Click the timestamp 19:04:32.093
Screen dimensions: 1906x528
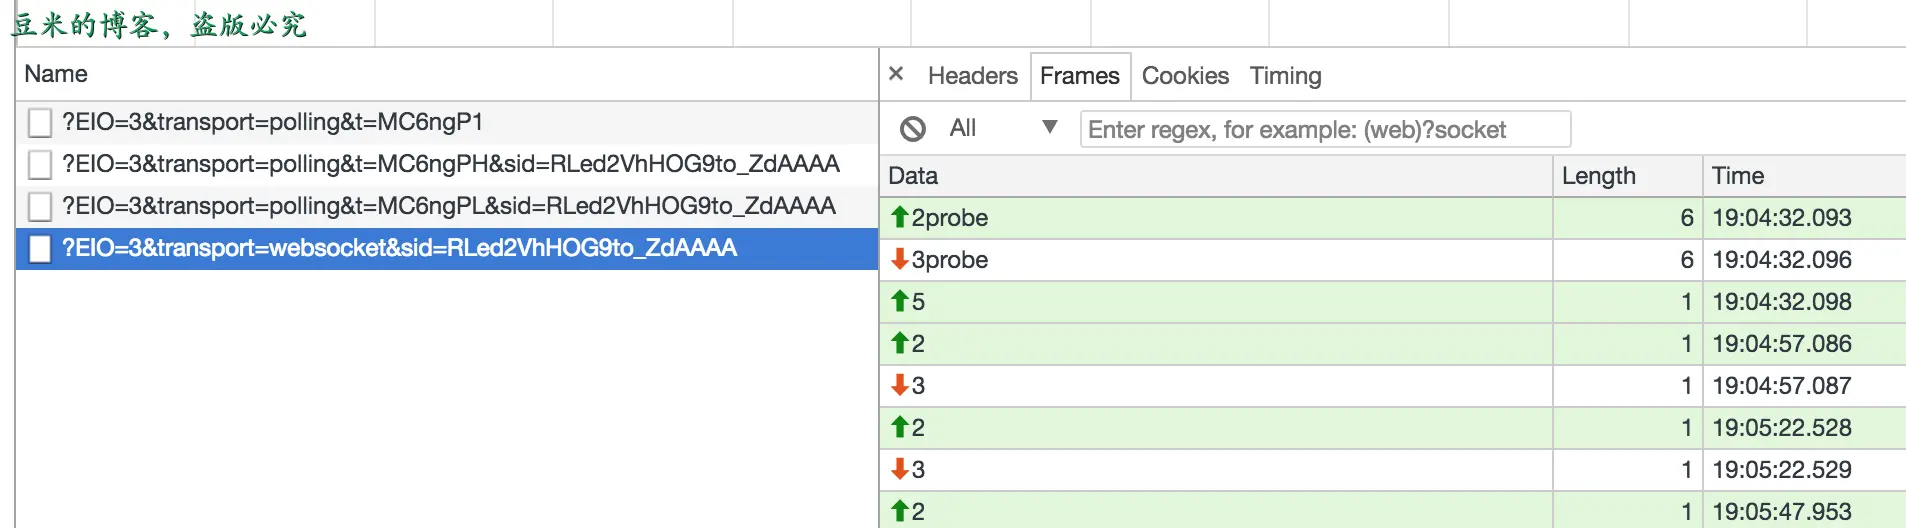point(1782,218)
